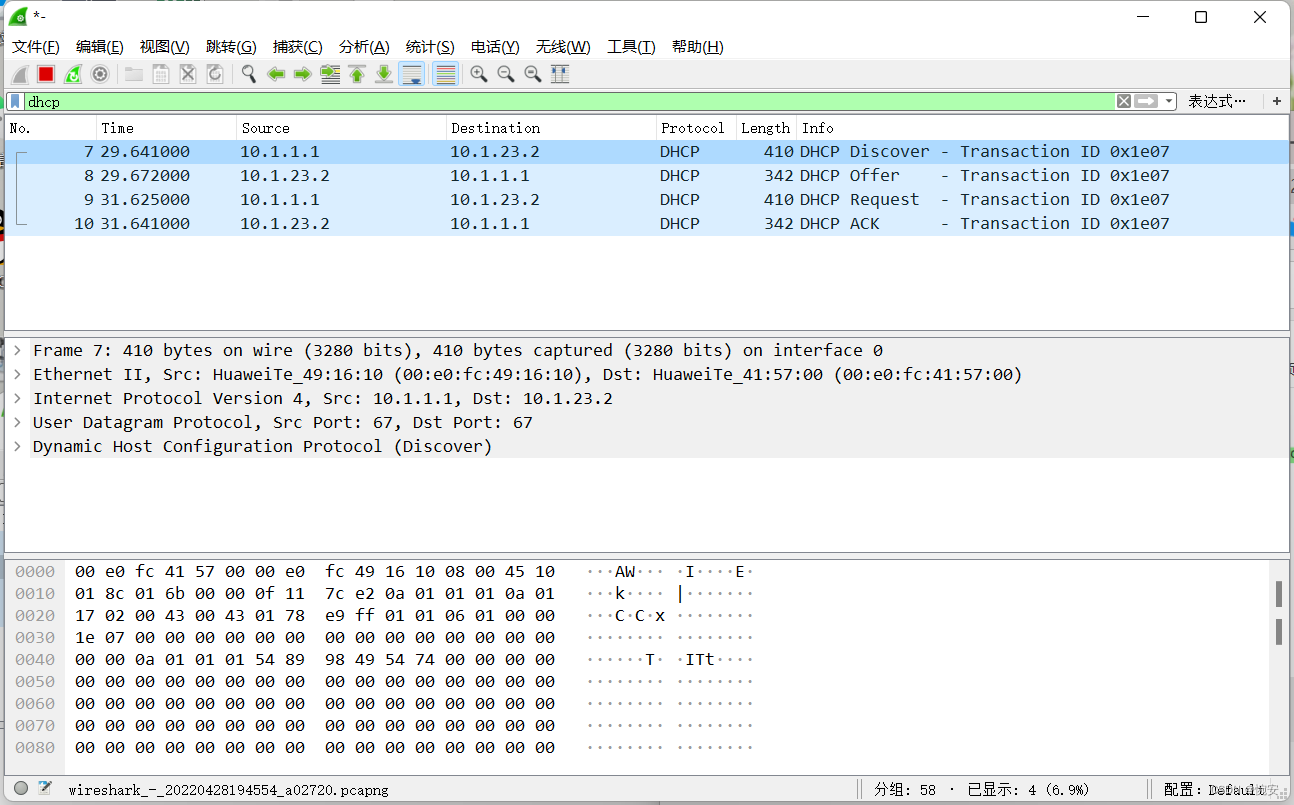Click the open capture file folder icon
Viewport: 1294px width, 805px height.
click(133, 74)
